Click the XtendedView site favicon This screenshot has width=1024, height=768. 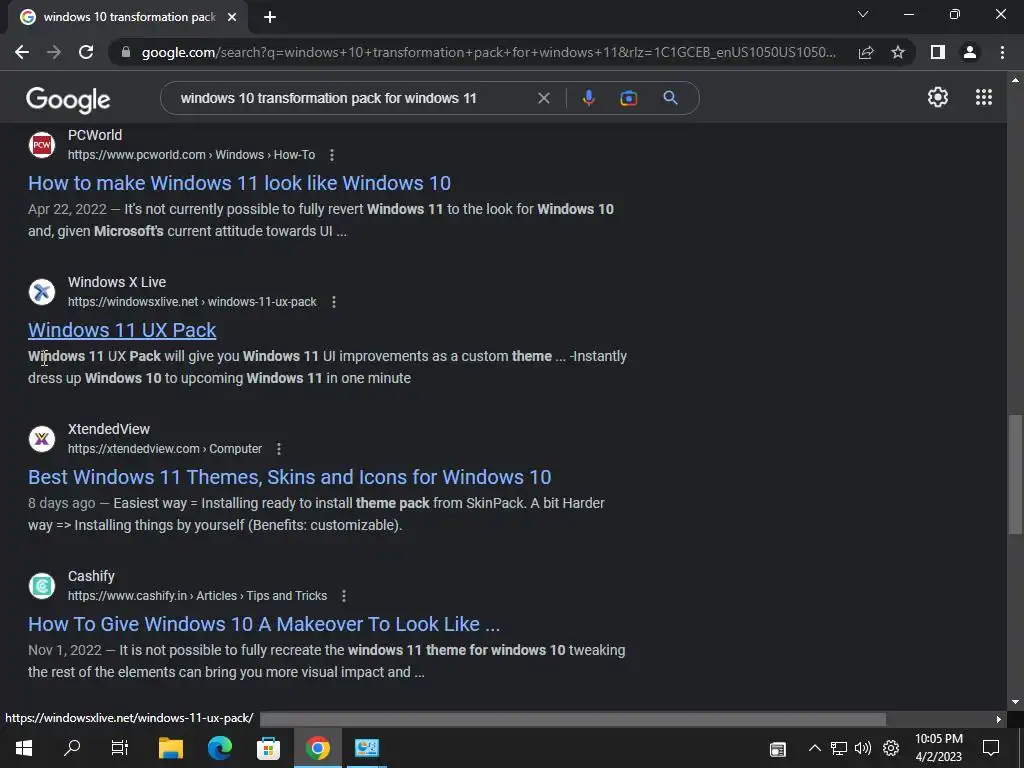[x=42, y=439]
